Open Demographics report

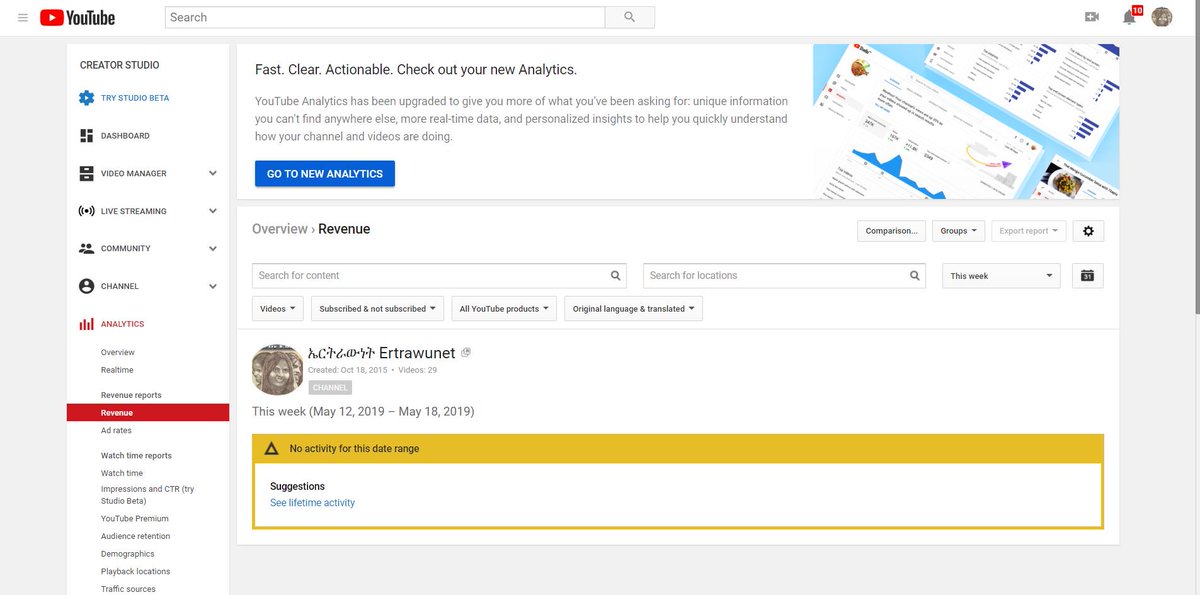click(128, 554)
